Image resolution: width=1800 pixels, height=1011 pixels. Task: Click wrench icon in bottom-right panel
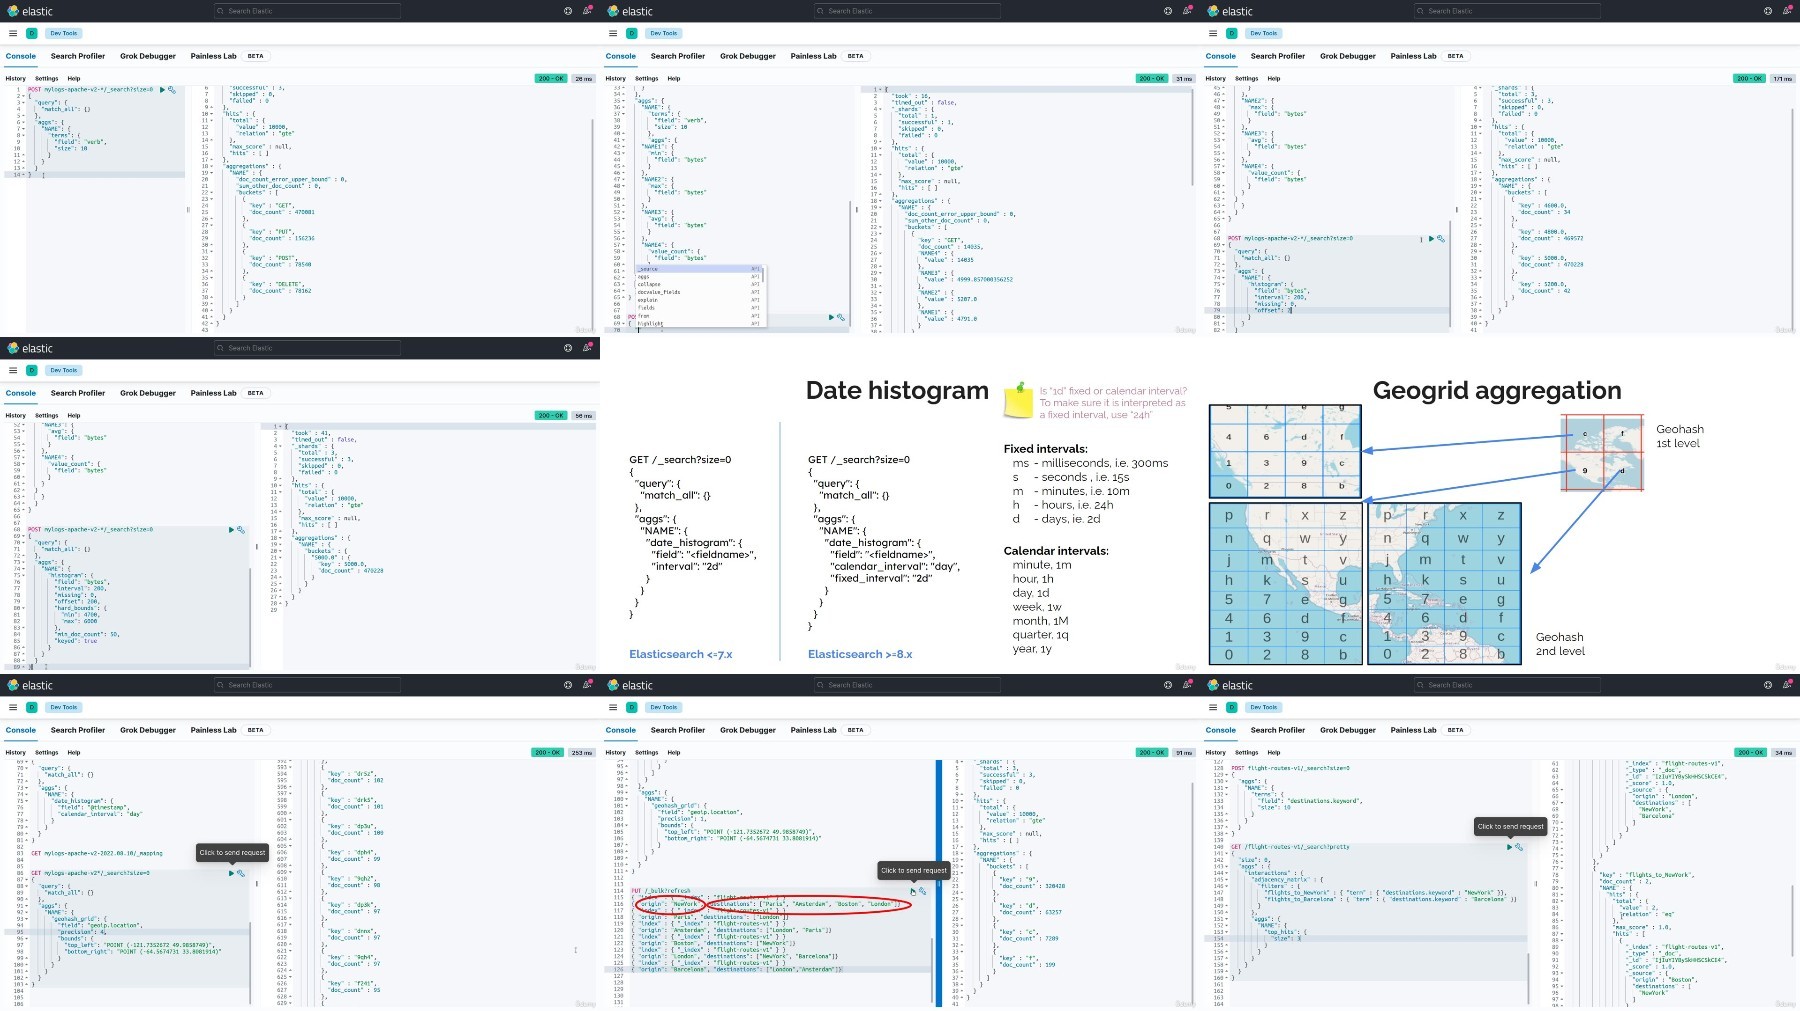pyautogui.click(x=1519, y=847)
